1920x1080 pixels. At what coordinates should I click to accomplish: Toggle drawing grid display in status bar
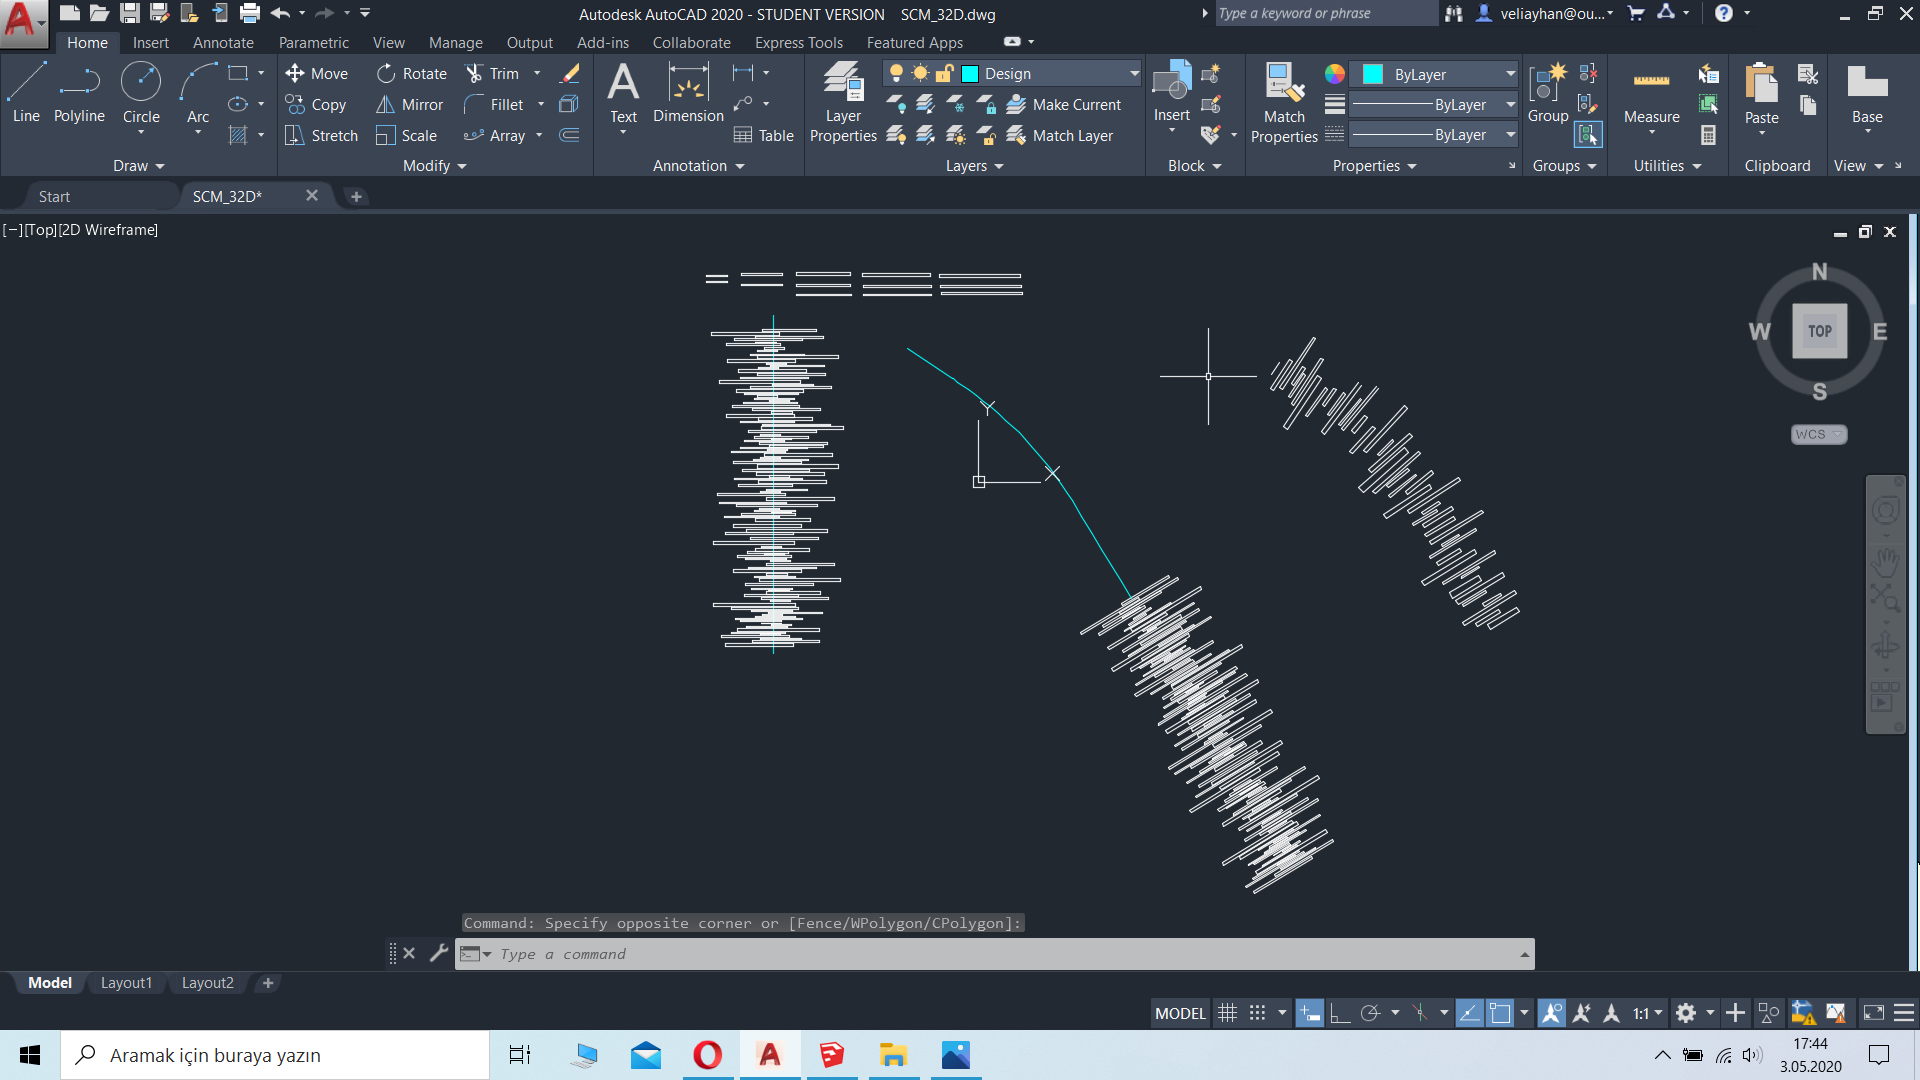pyautogui.click(x=1228, y=1013)
